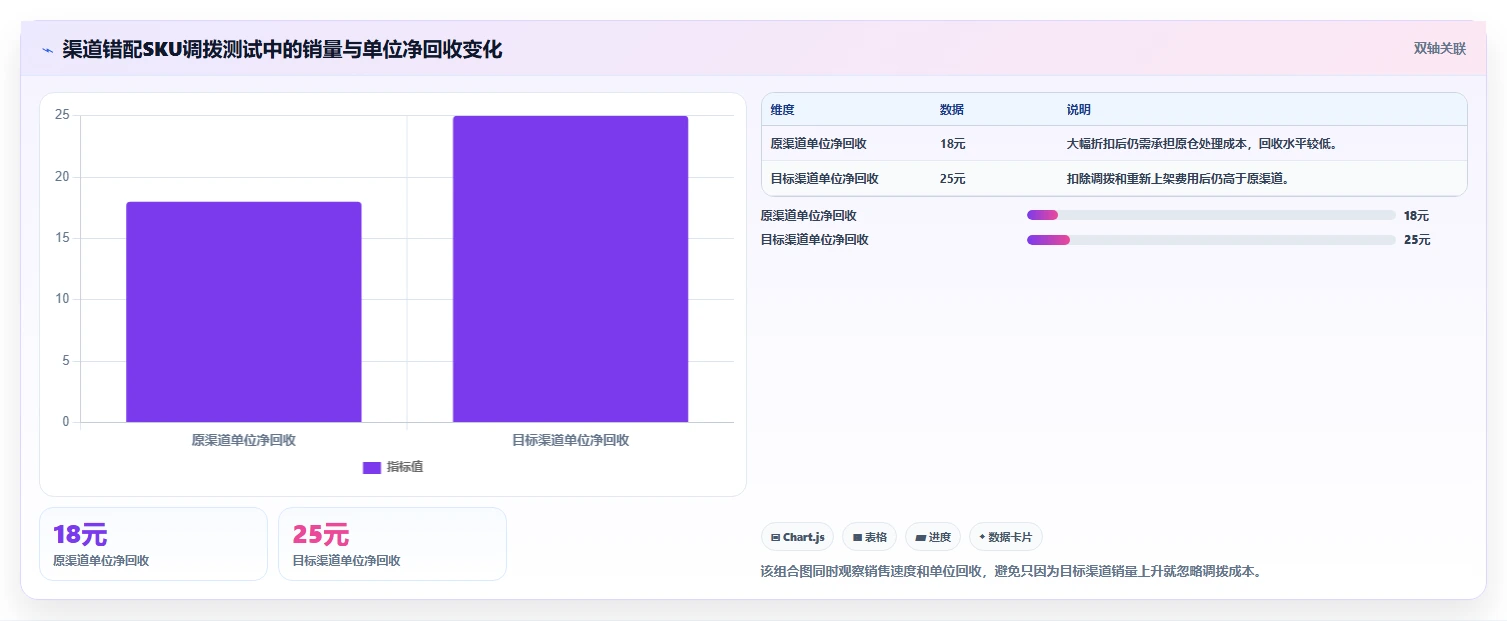Click the 原渠道单位净回收 bar in the chart

tap(243, 312)
